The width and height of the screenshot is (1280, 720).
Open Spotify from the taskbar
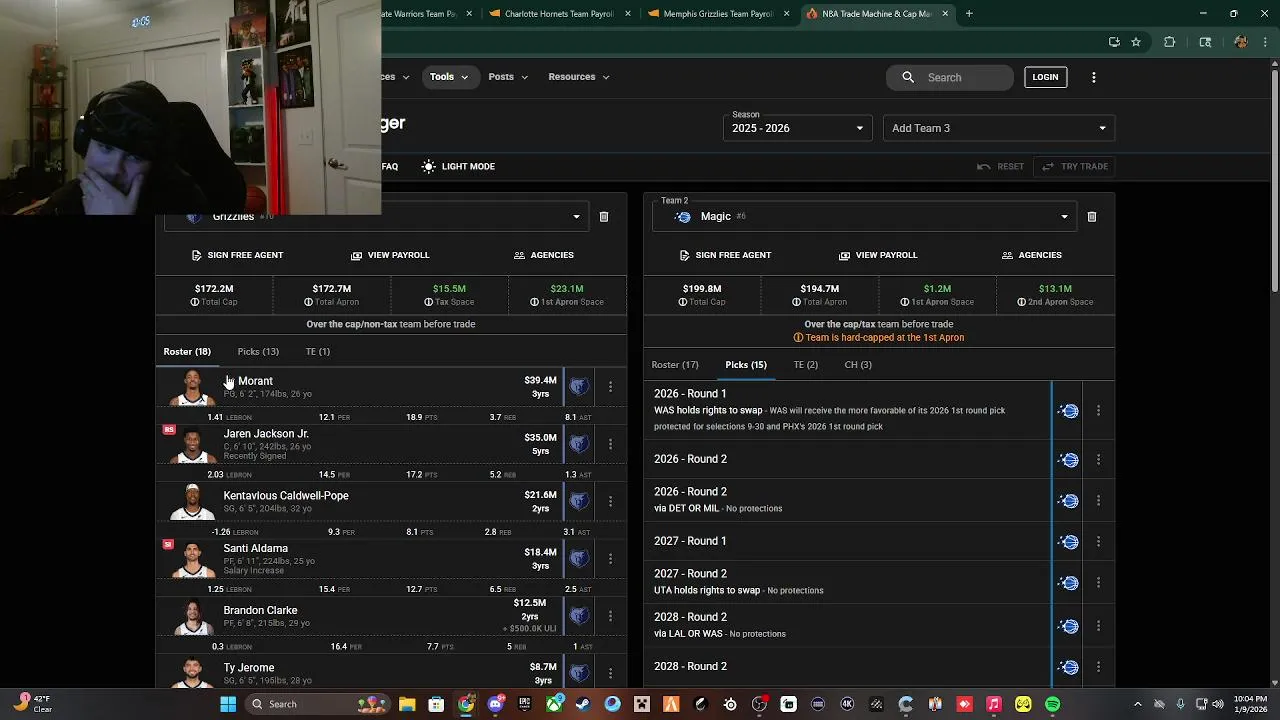1052,704
